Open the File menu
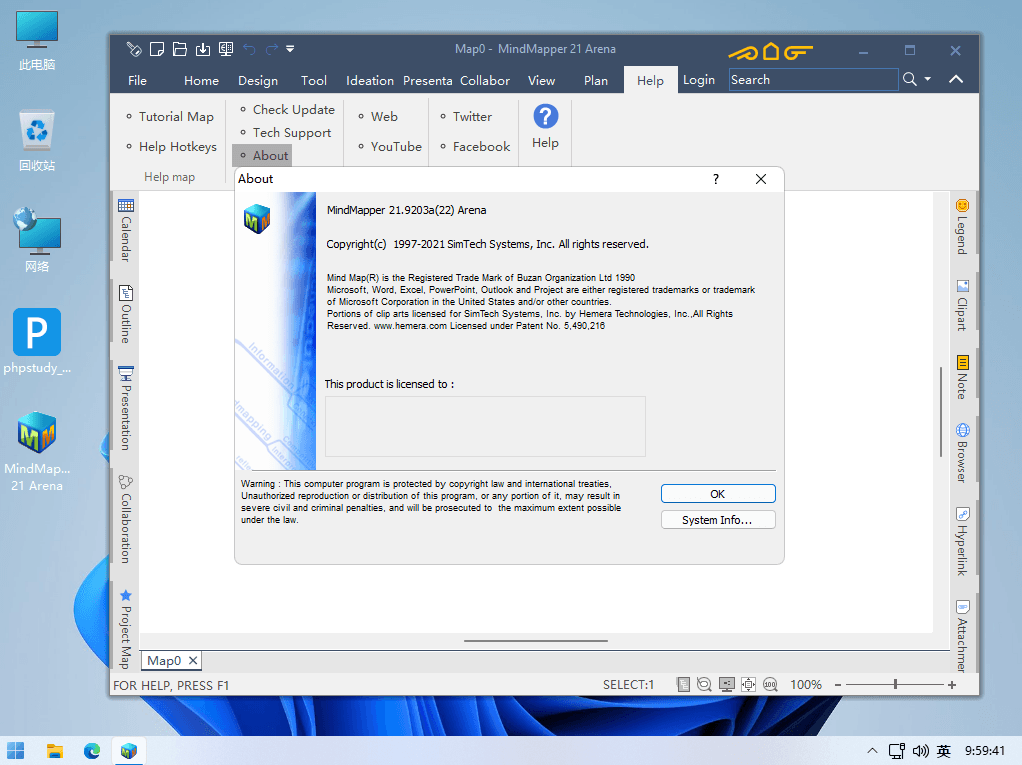This screenshot has width=1022, height=765. click(x=138, y=80)
